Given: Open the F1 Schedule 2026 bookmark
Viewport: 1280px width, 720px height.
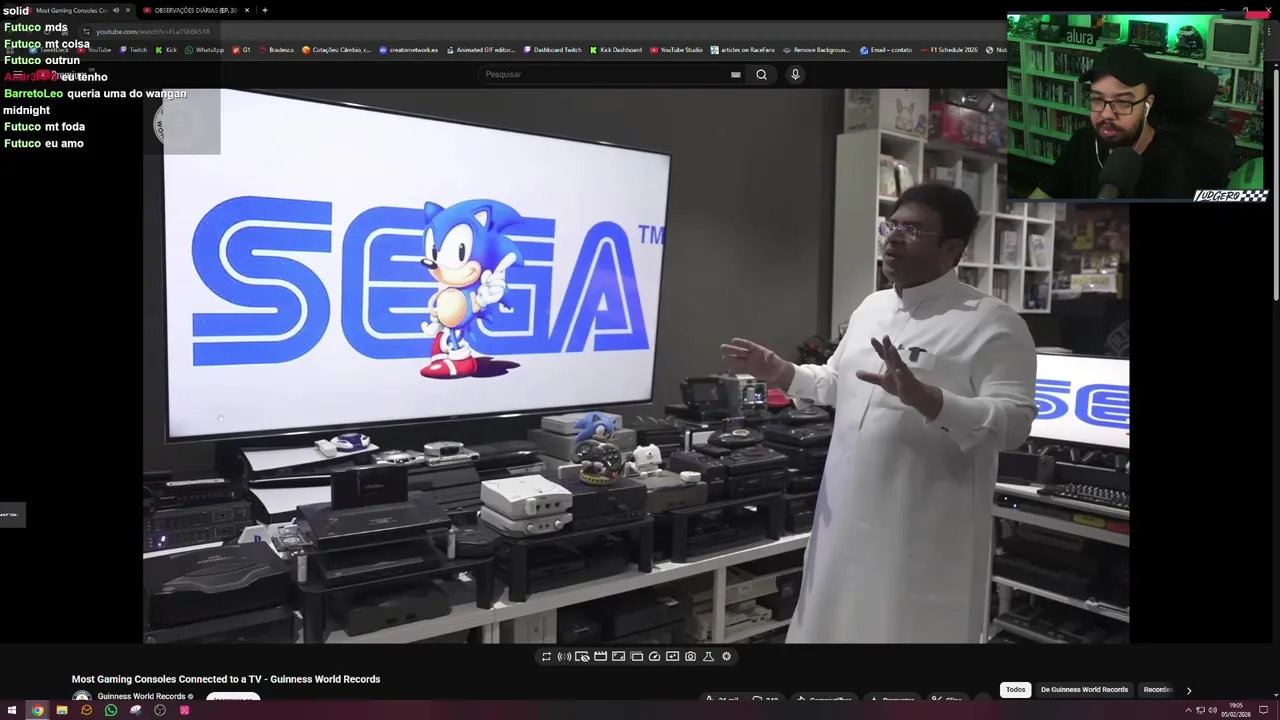Looking at the screenshot, I should (950, 50).
